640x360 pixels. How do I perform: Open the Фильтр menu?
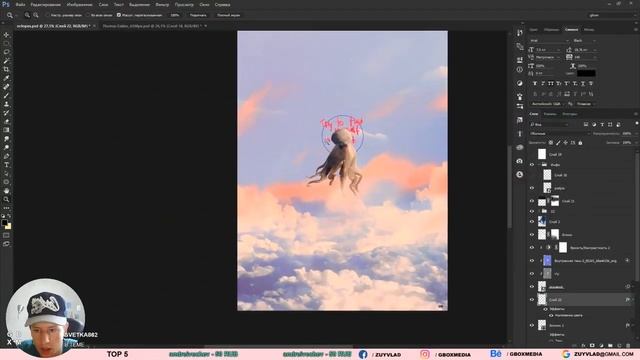(x=162, y=5)
